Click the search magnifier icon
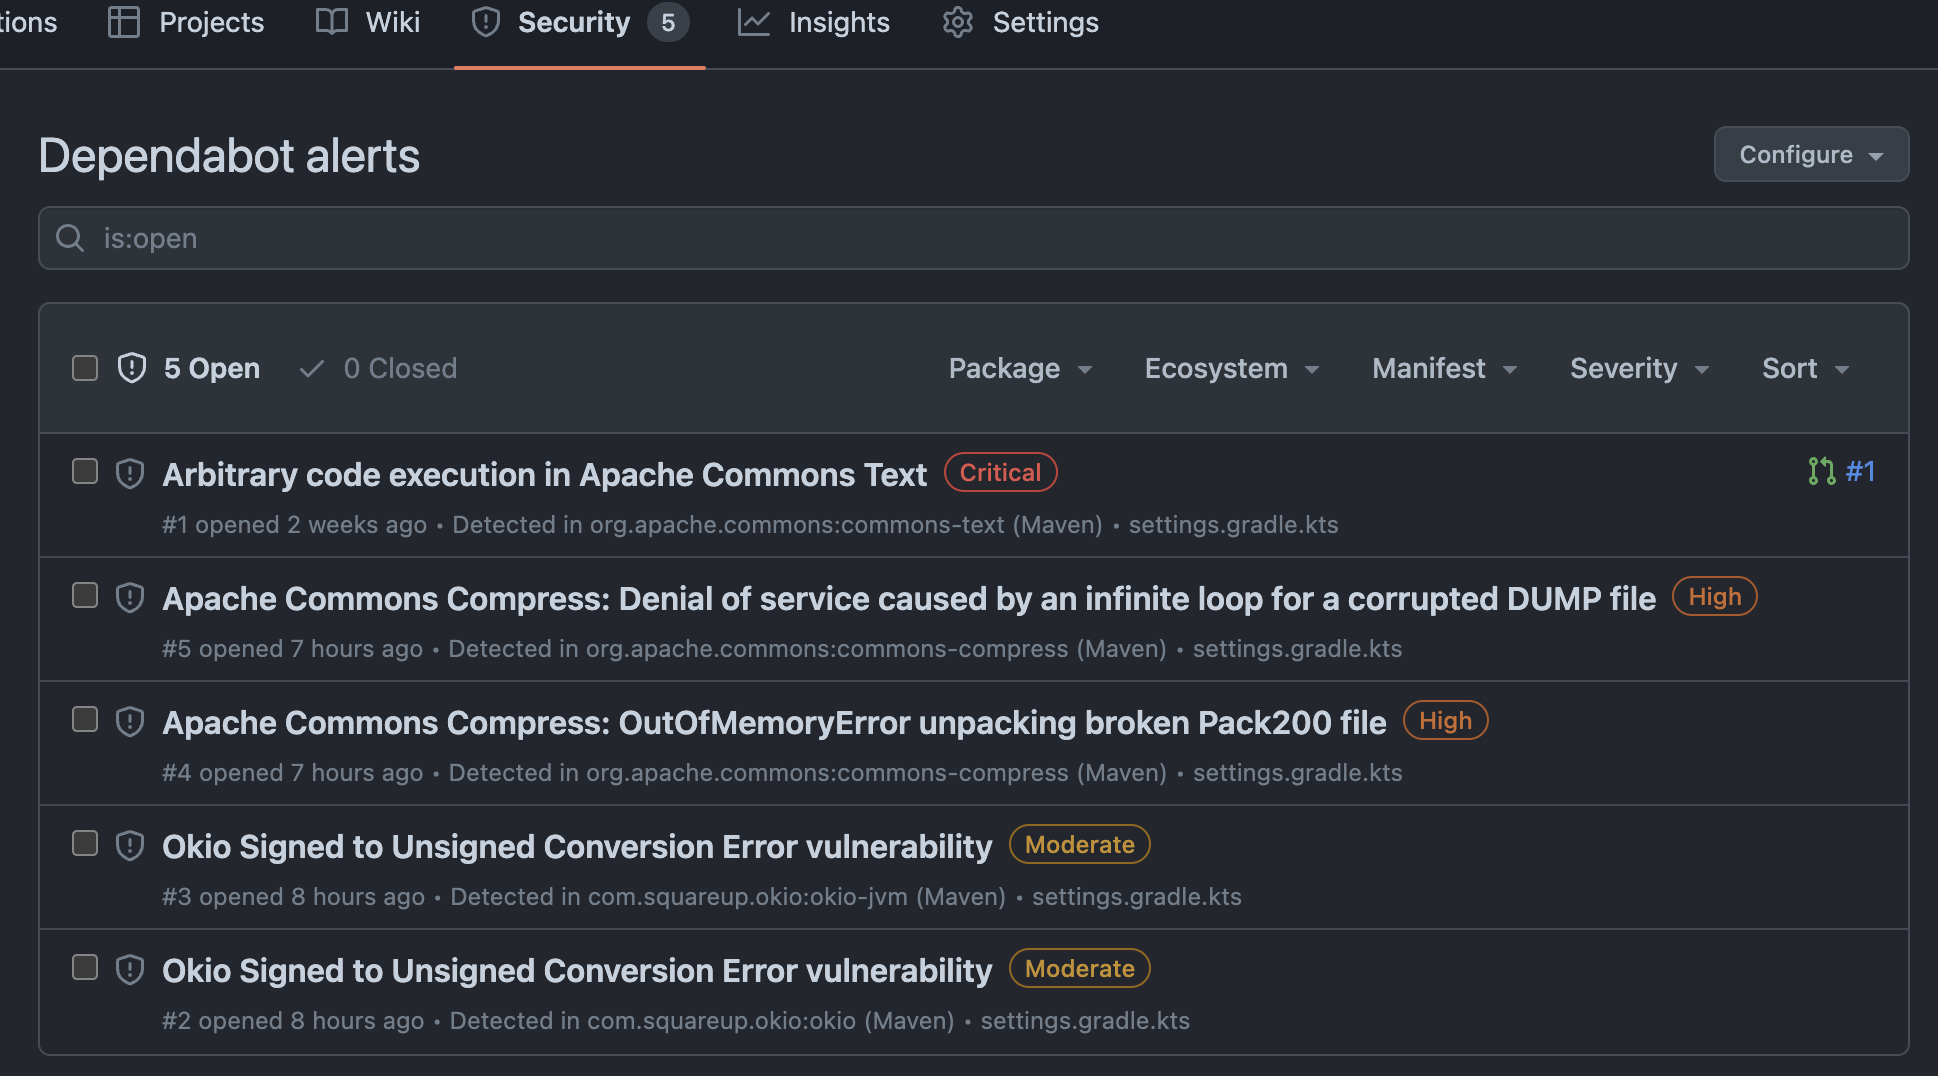 tap(70, 238)
